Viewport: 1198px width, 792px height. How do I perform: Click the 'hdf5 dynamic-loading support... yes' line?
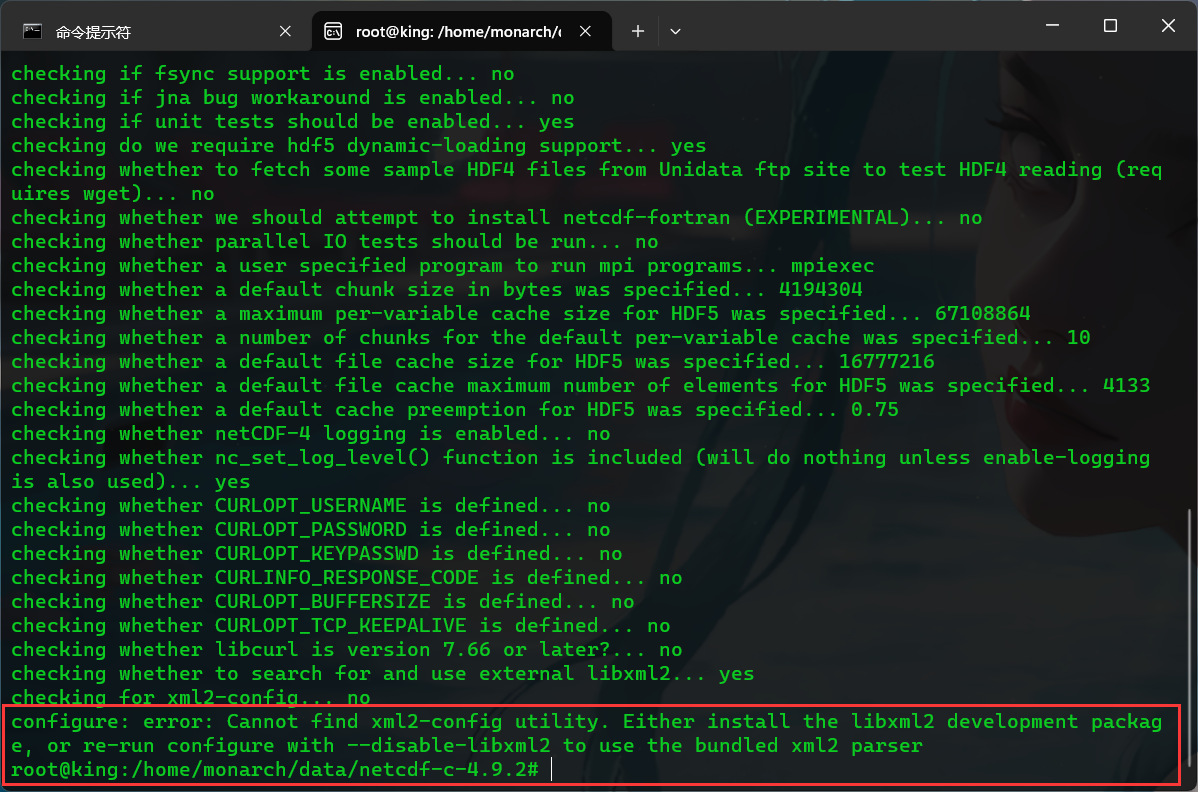coord(358,145)
